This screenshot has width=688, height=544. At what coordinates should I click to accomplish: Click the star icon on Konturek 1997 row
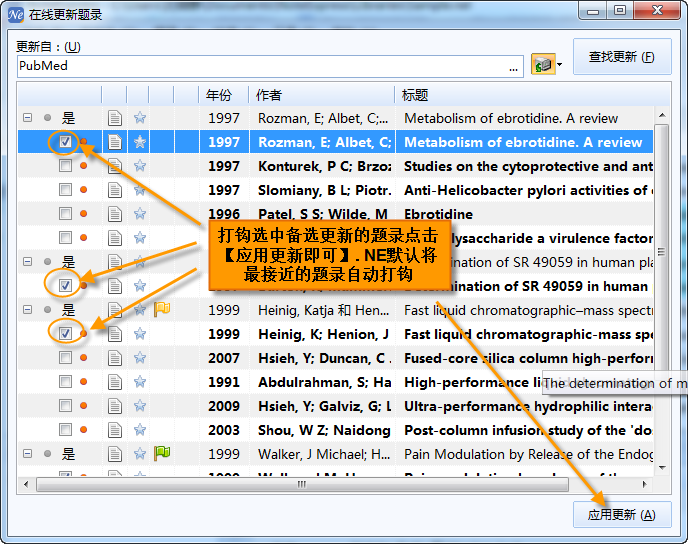pos(140,165)
